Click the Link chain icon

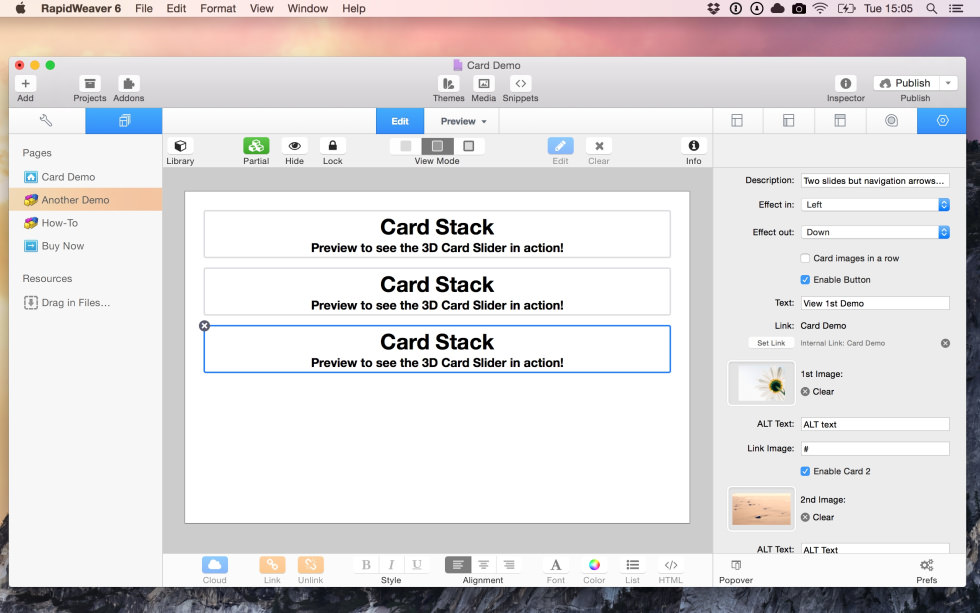coord(272,565)
